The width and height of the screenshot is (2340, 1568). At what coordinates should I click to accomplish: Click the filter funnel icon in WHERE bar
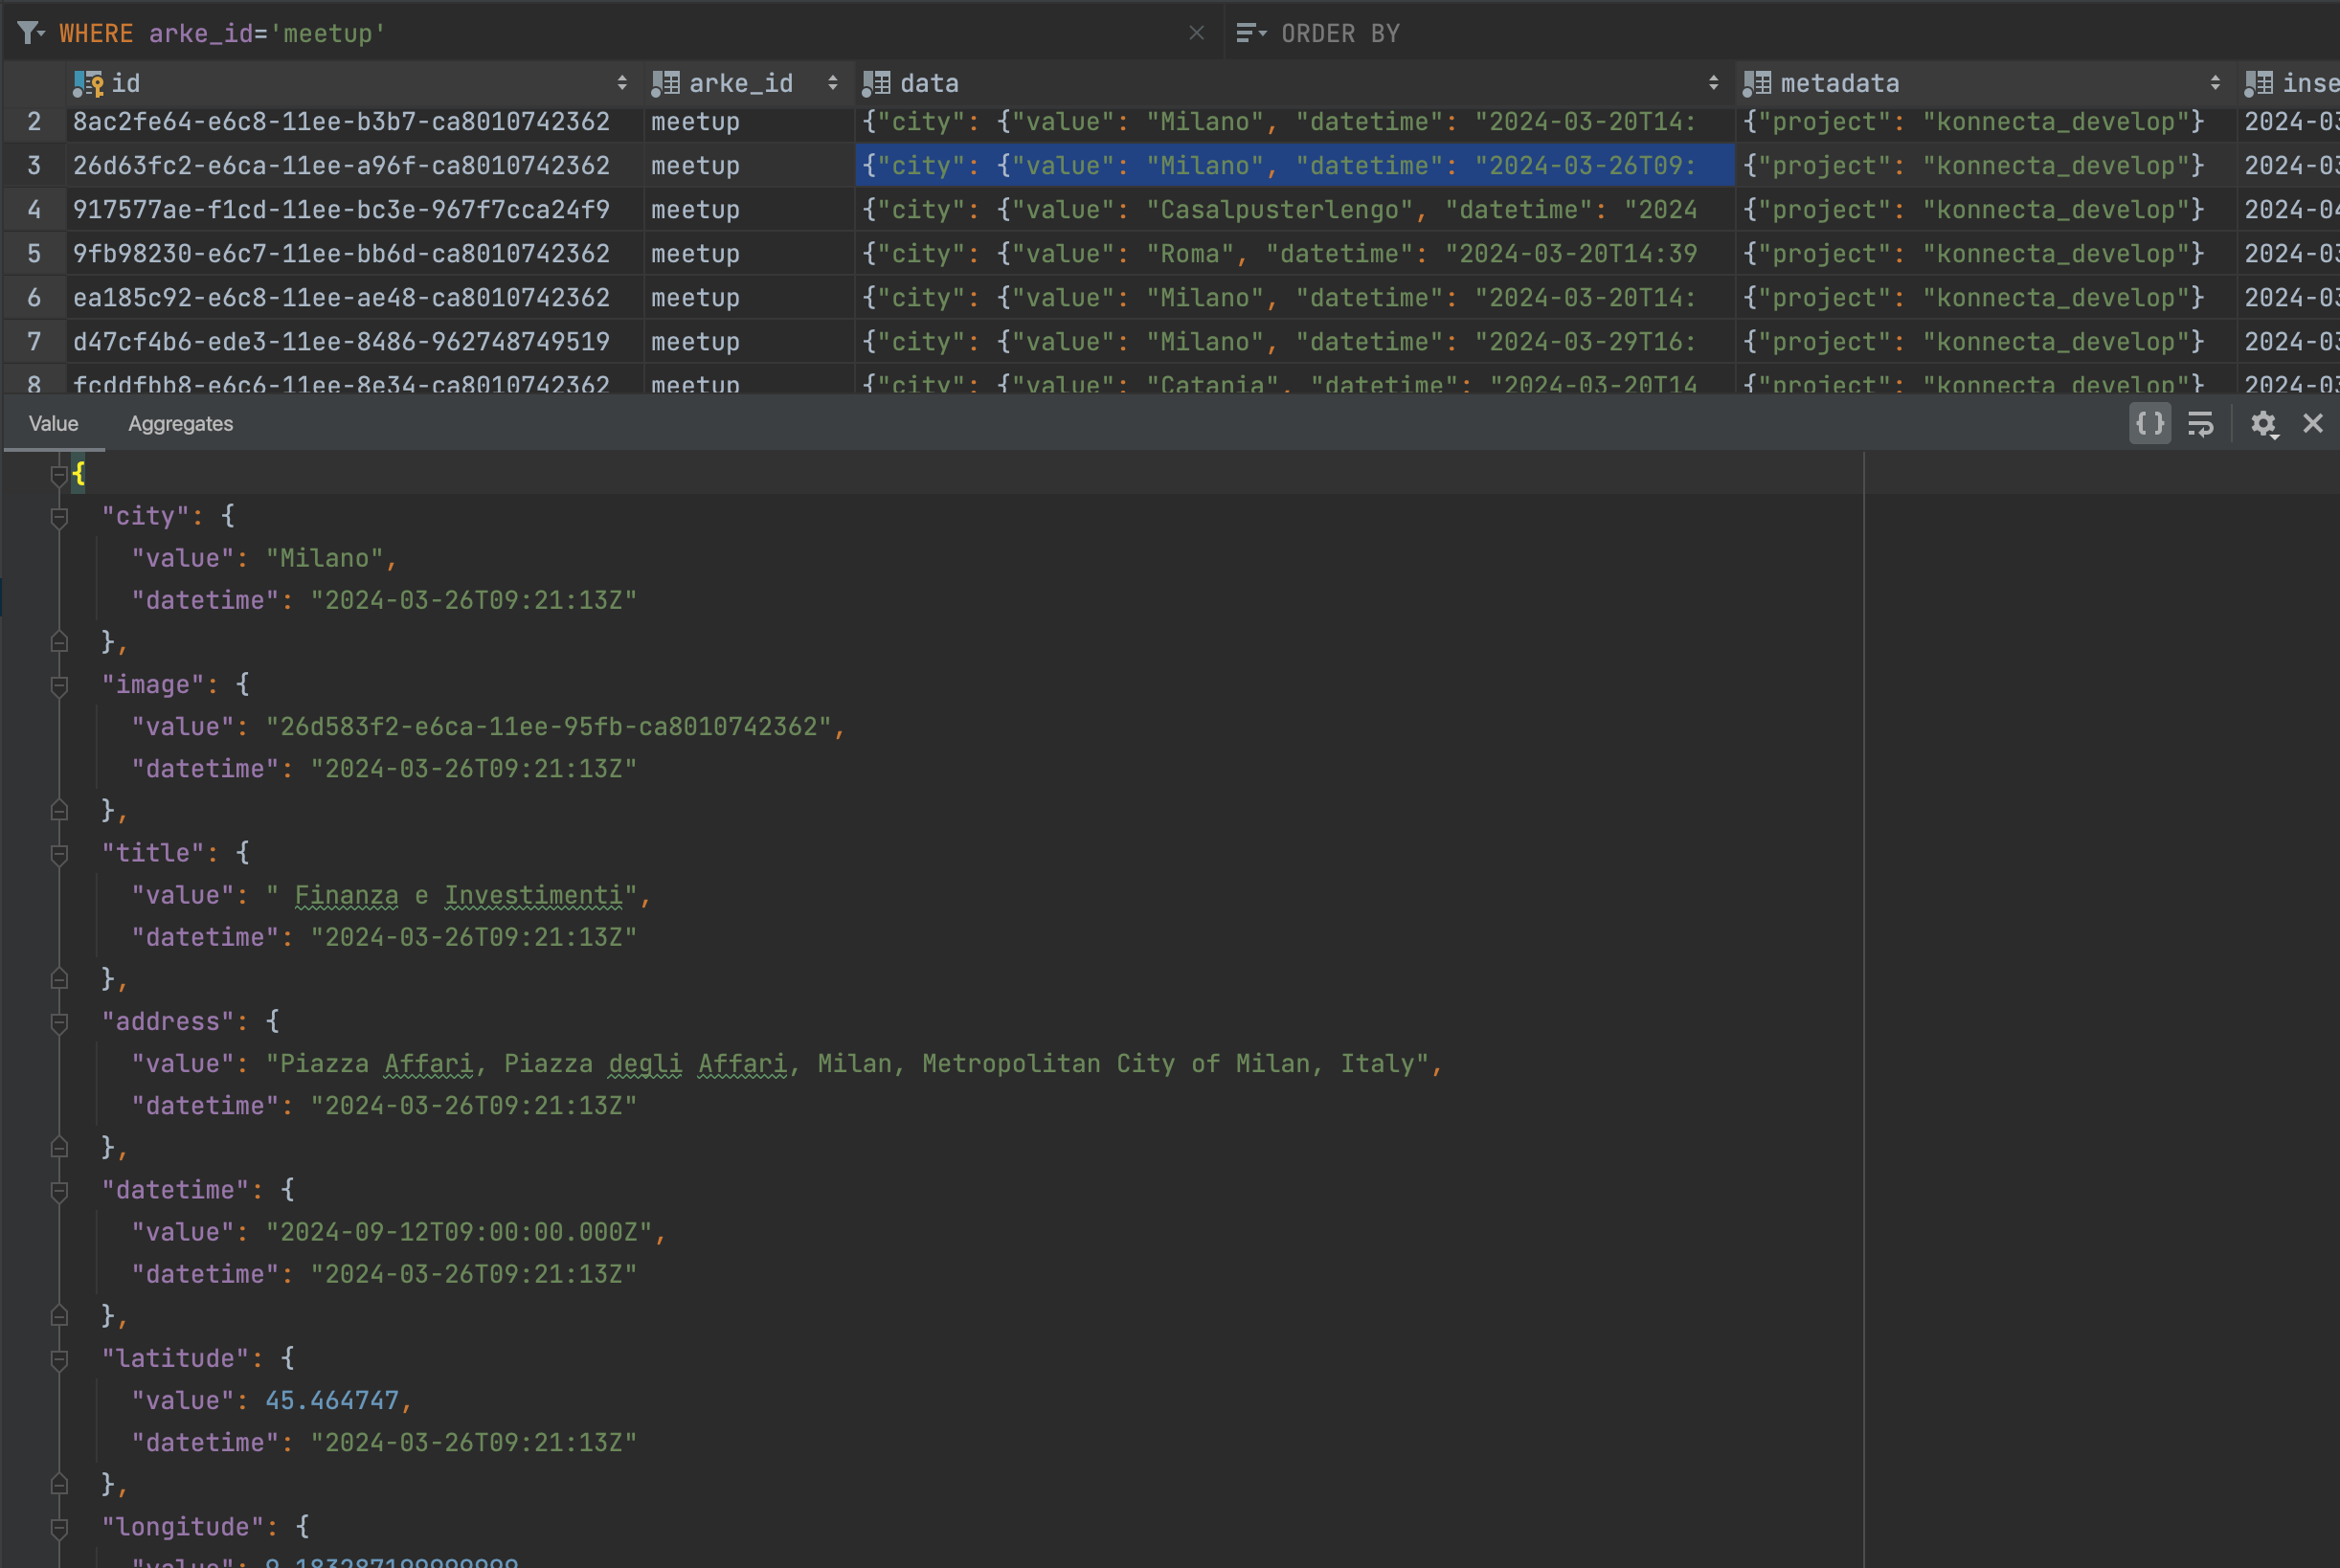point(30,33)
